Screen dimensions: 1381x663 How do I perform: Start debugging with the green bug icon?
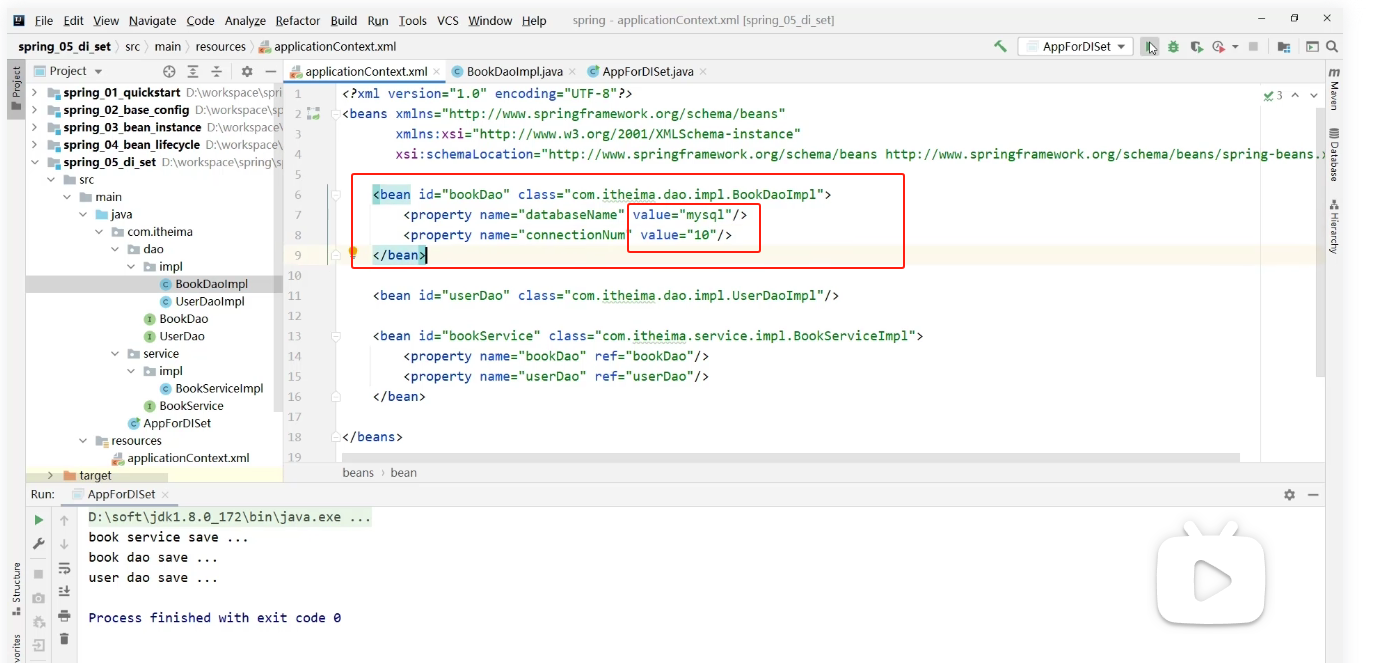point(1174,47)
